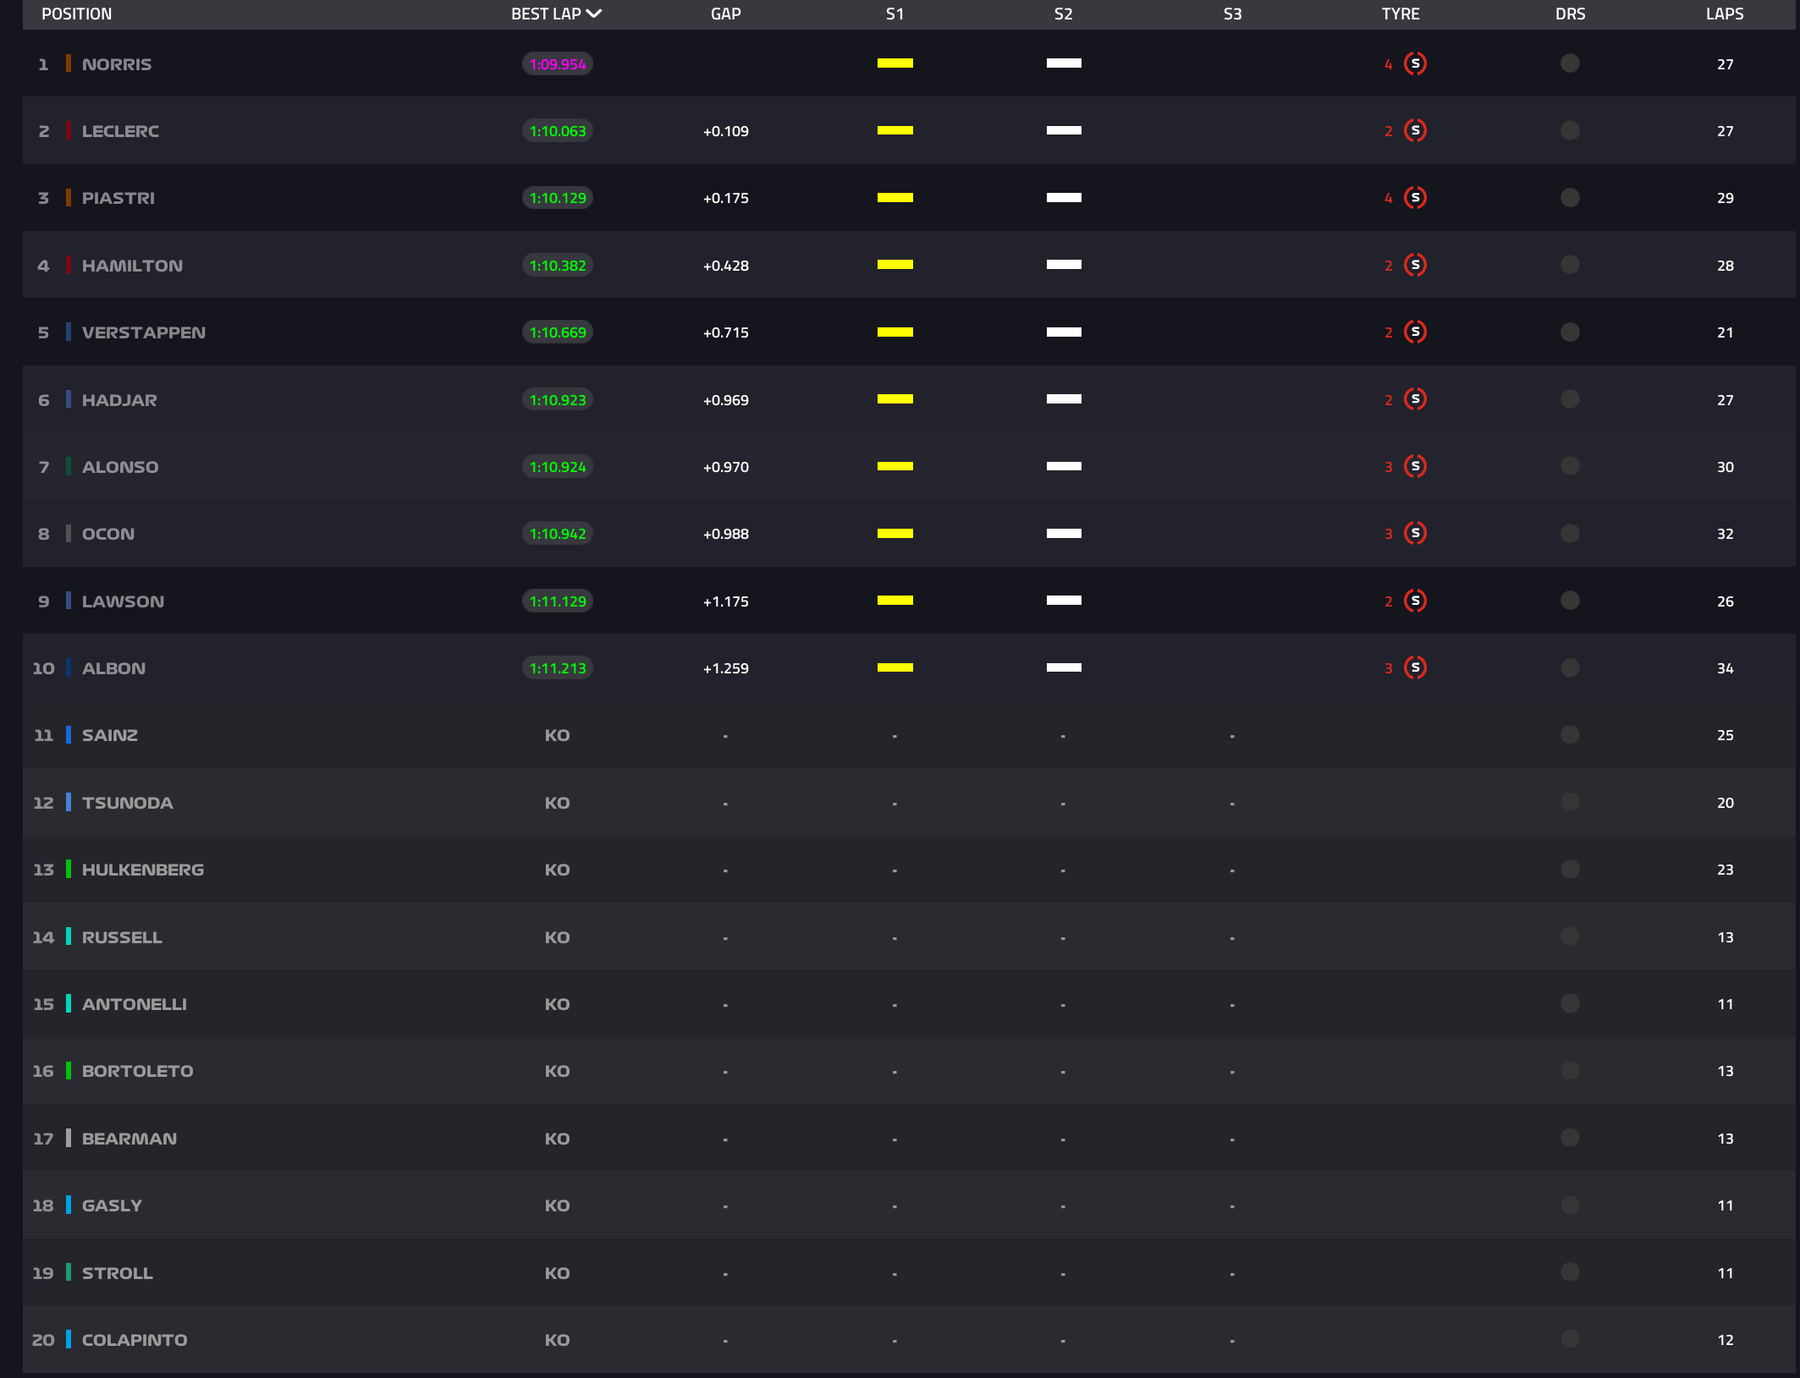Click the gap value +1.175
The image size is (1800, 1378).
[x=726, y=601]
